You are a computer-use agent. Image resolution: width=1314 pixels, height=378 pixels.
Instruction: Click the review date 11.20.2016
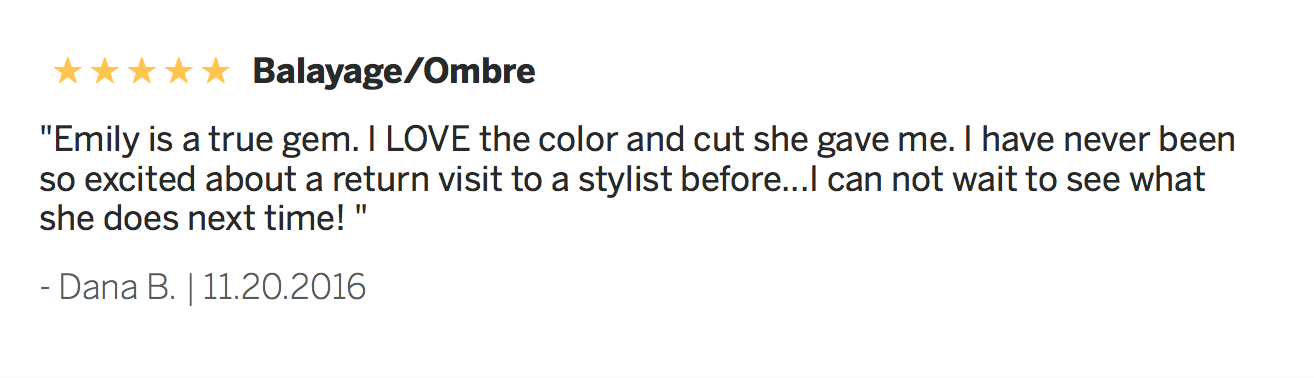284,289
